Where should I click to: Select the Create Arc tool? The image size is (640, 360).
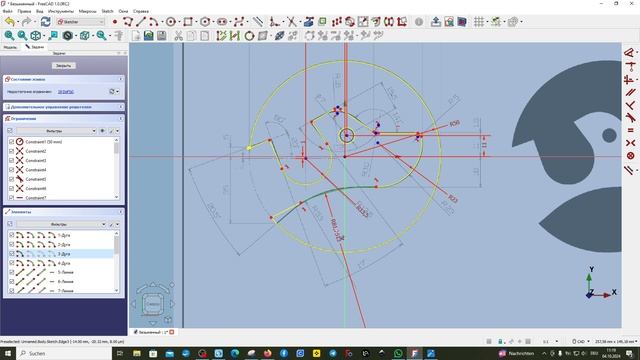point(153,22)
